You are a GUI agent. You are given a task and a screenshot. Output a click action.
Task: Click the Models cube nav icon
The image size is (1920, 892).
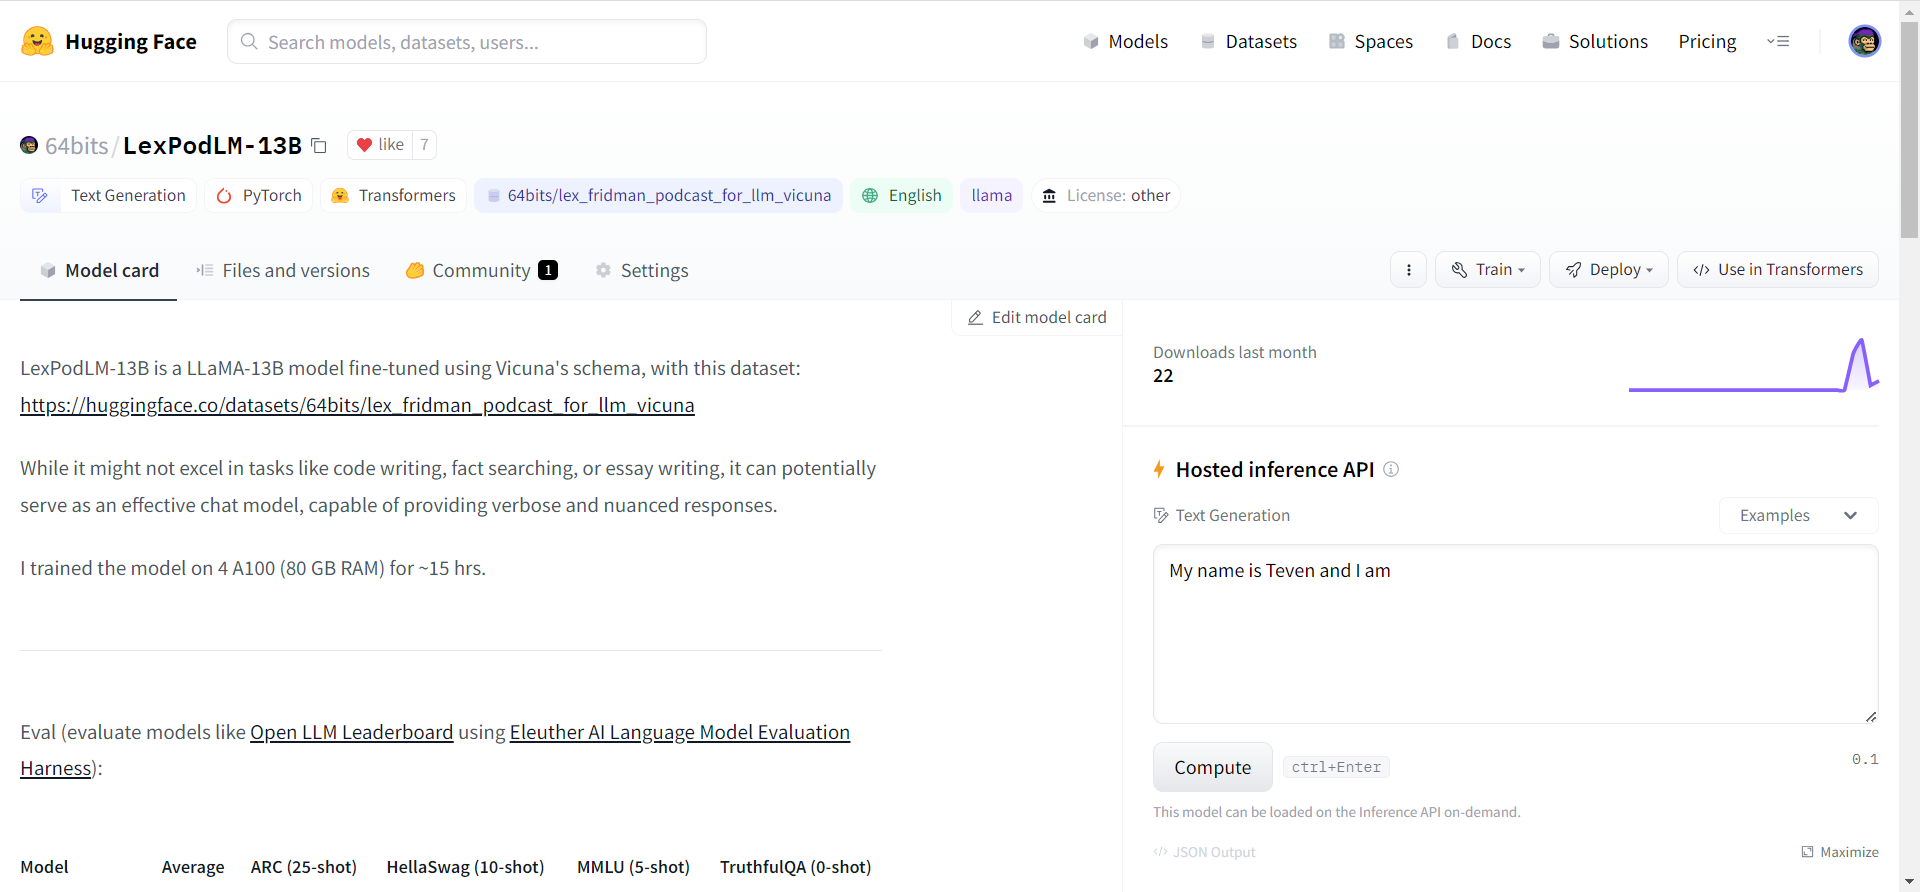tap(1091, 41)
